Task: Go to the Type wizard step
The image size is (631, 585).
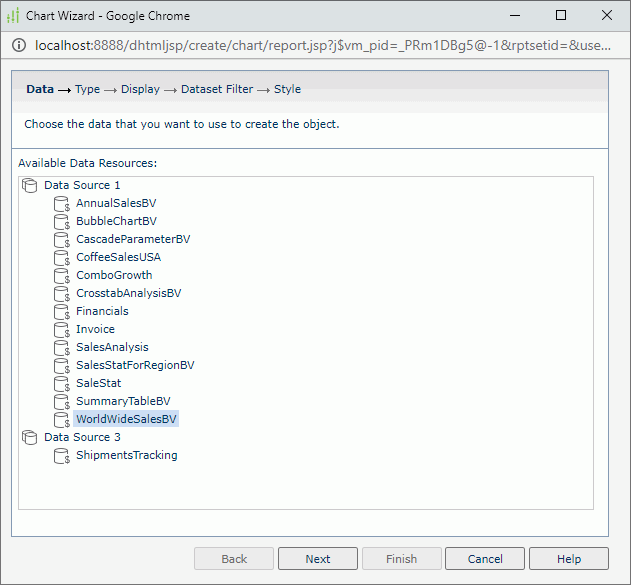Action: click(88, 89)
